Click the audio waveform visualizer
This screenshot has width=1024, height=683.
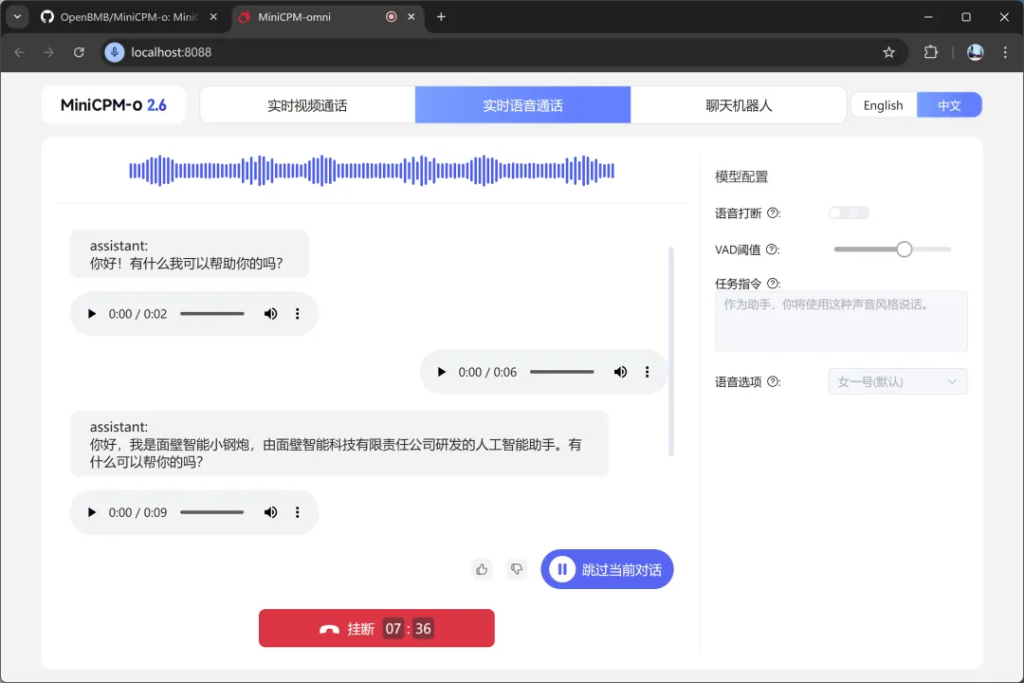[372, 171]
